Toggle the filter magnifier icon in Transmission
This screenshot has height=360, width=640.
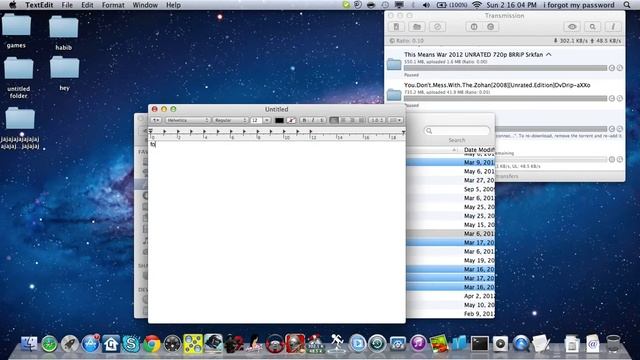coord(592,27)
